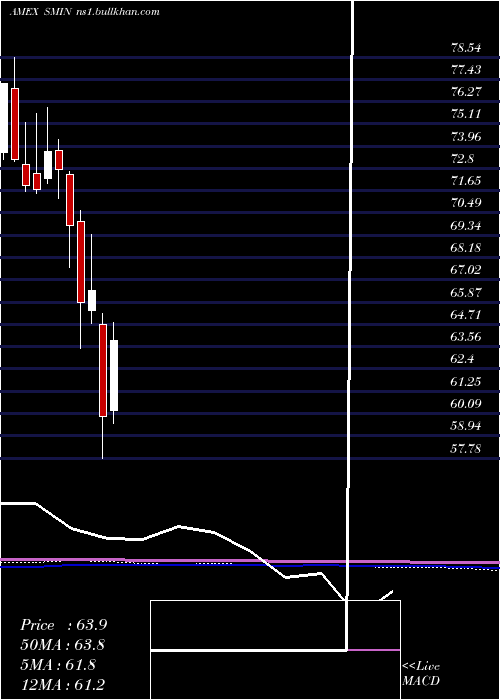The height and width of the screenshot is (700, 500).
Task: Click the 73.96 price axis label
Action: 466,137
